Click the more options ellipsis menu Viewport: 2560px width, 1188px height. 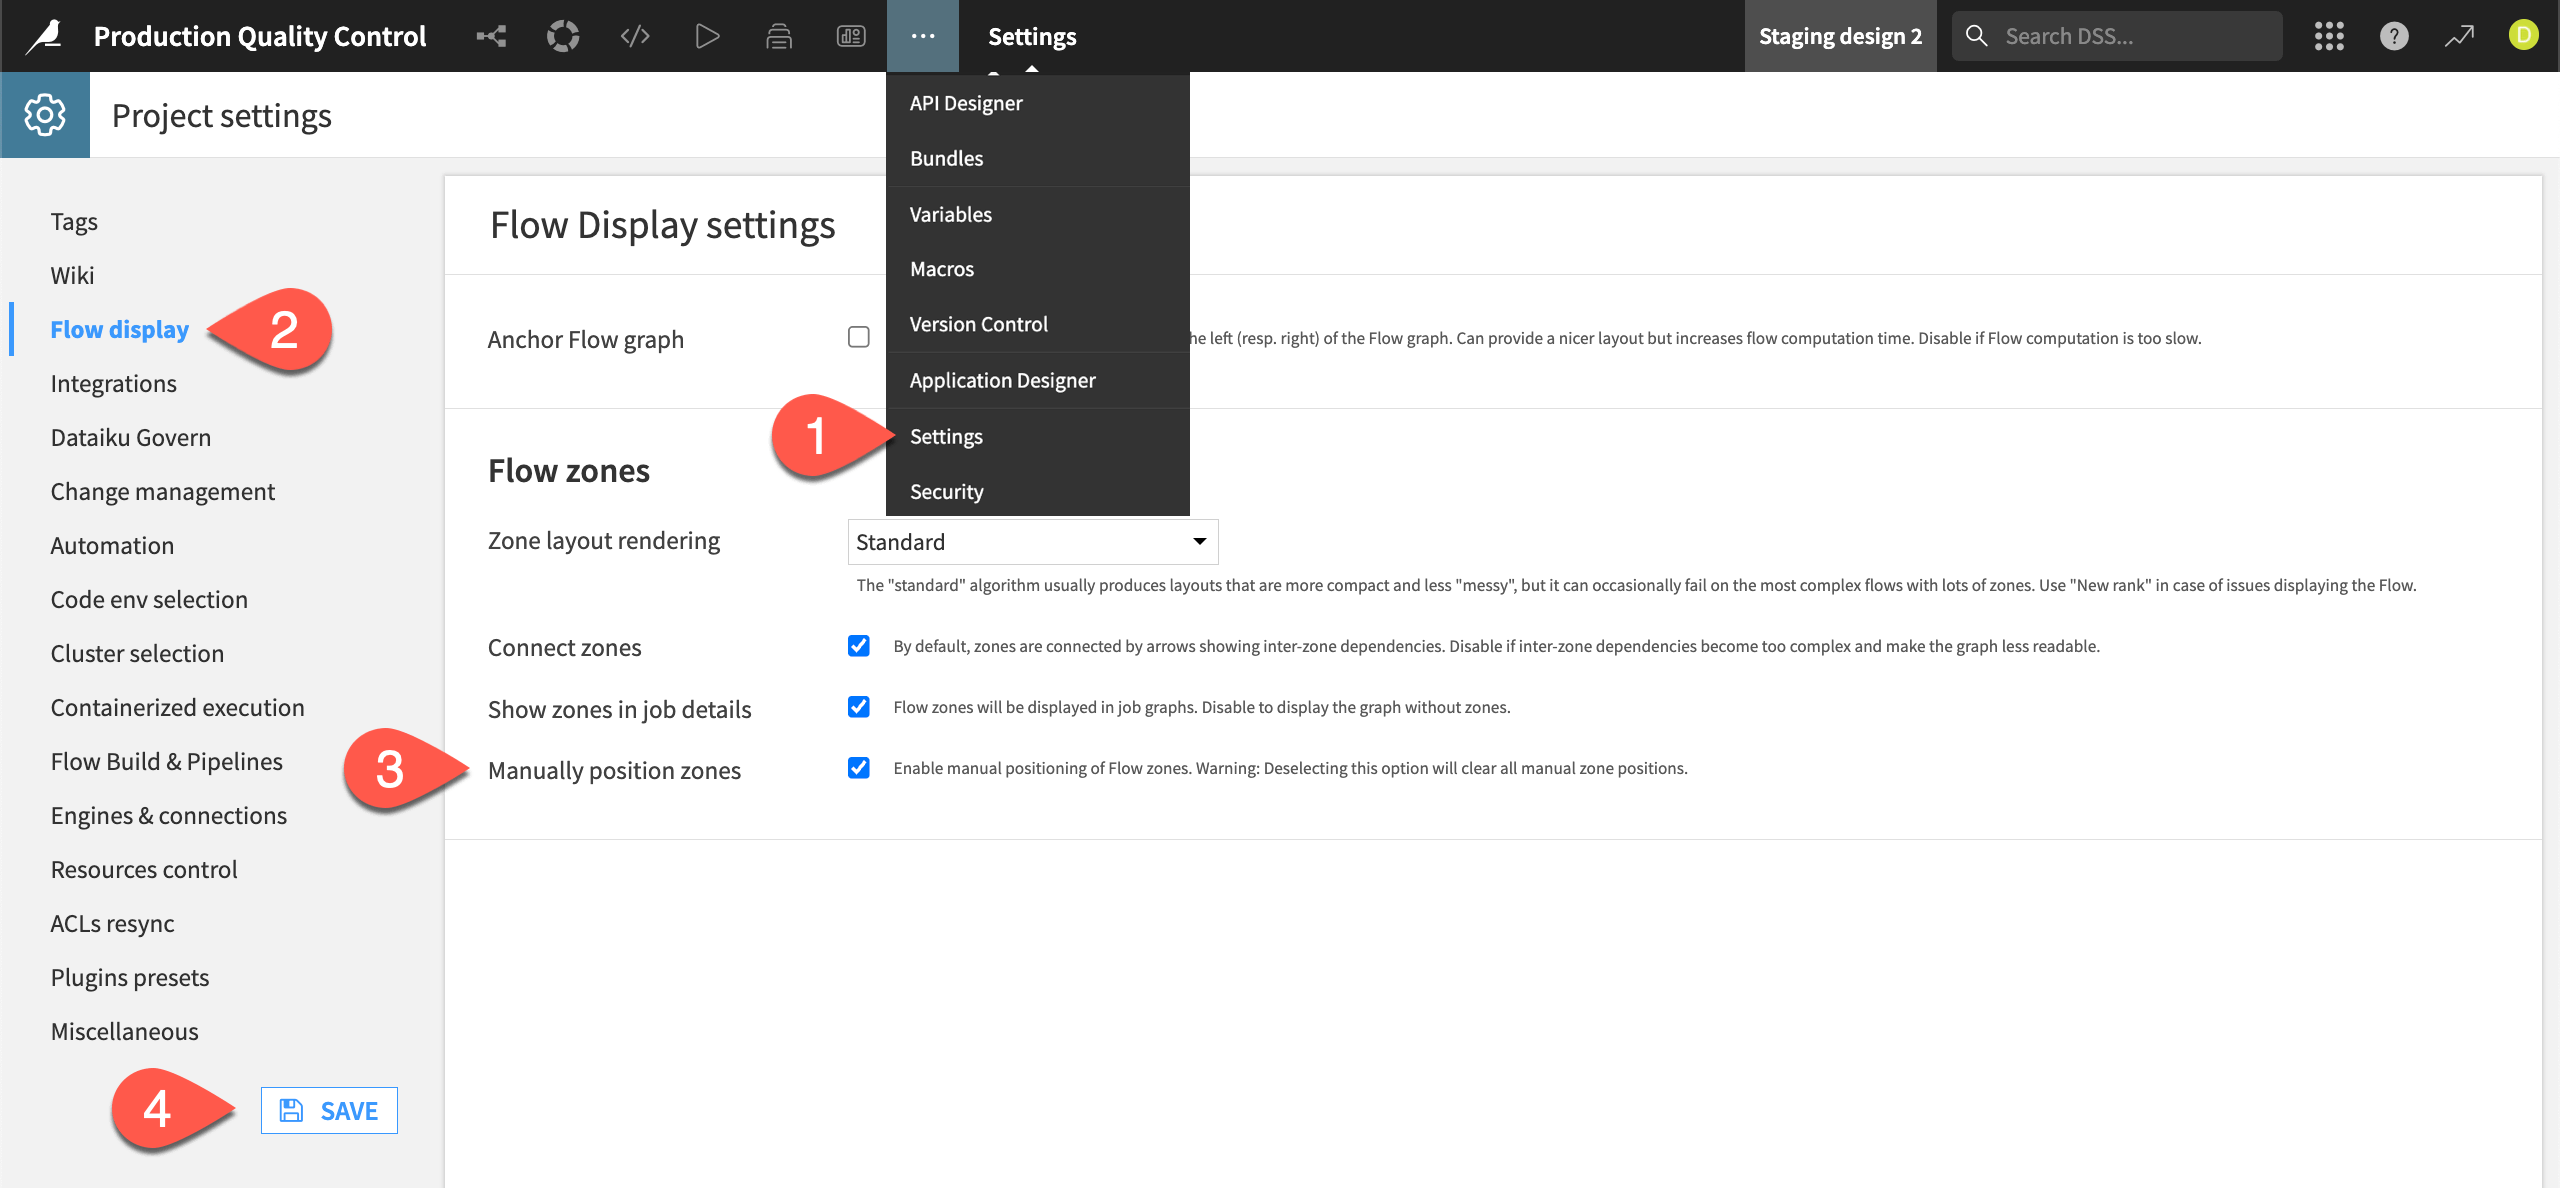pyautogui.click(x=922, y=36)
